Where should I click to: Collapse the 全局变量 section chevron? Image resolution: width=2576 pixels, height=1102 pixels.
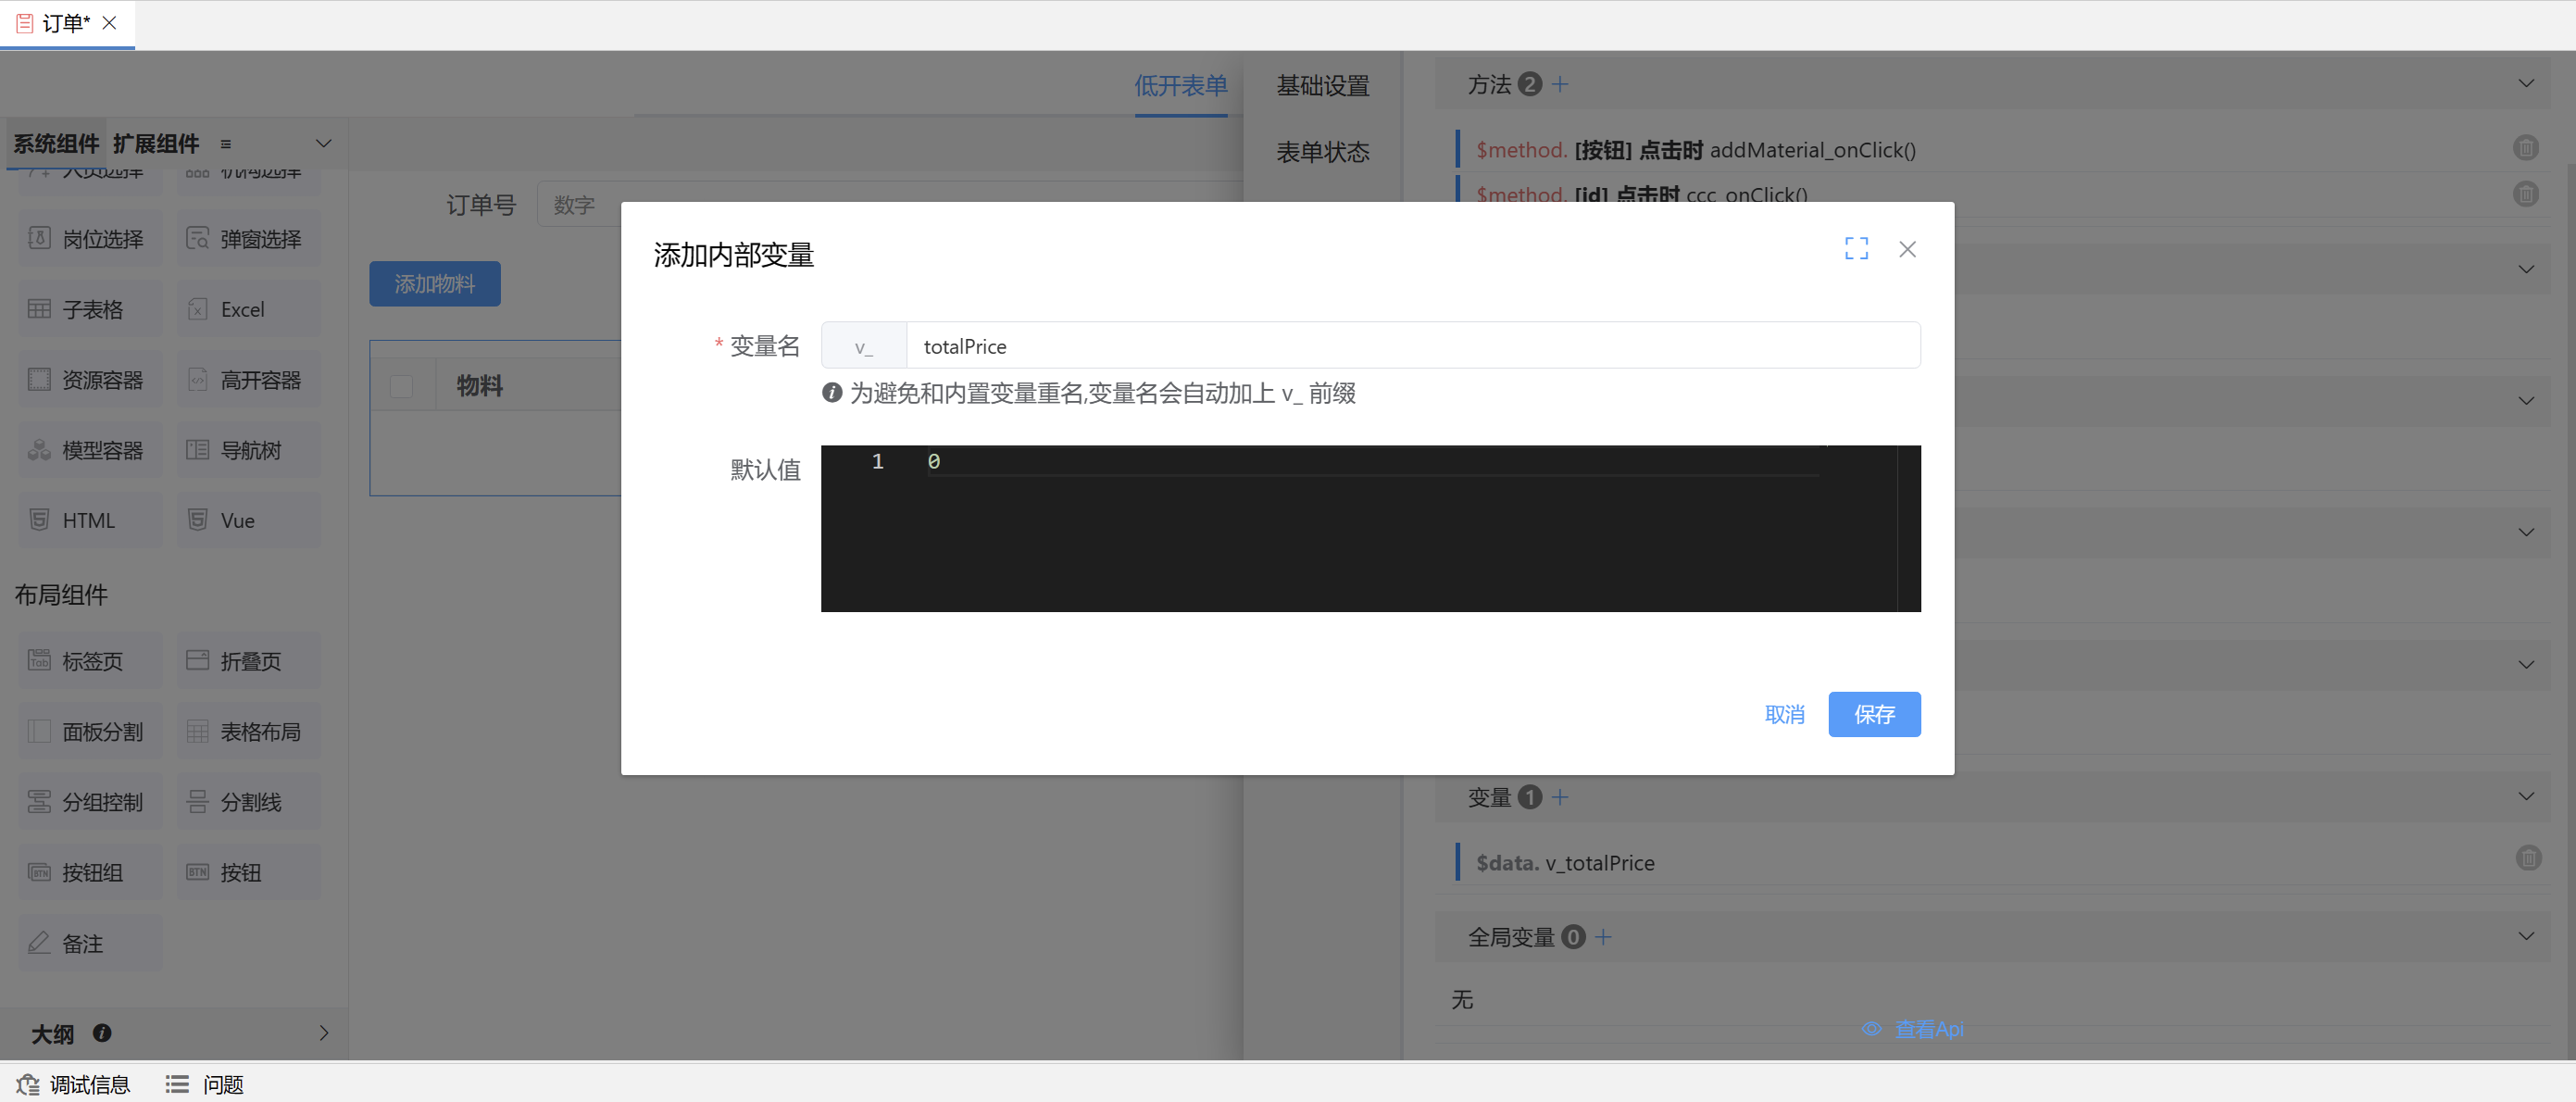(2526, 936)
